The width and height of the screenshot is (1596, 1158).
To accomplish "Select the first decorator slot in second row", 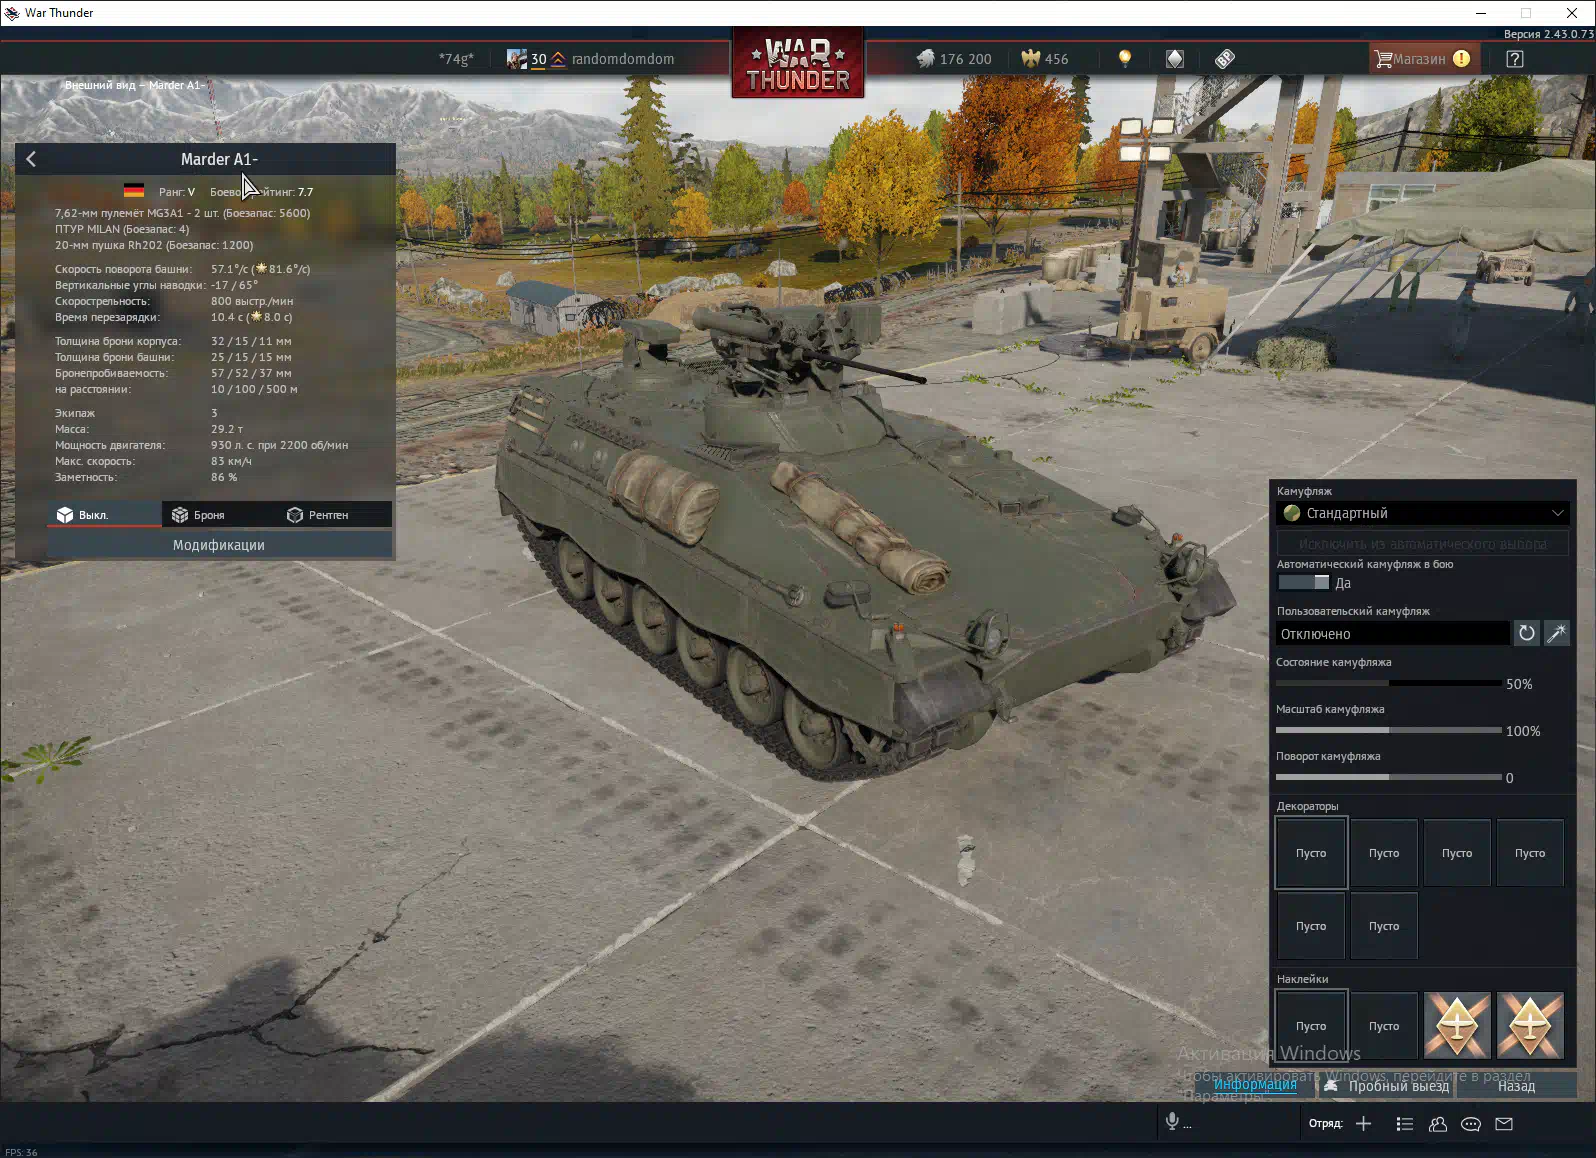I will tap(1311, 926).
